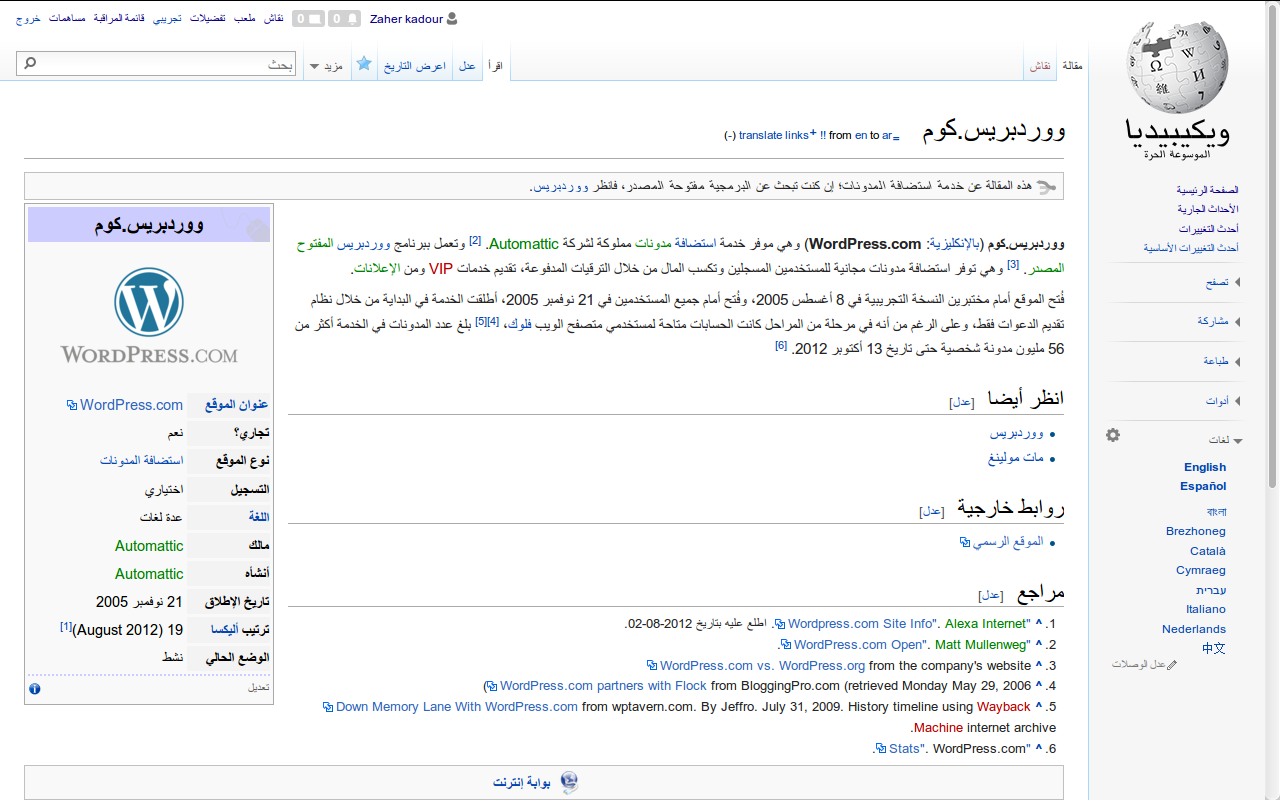Click تعديل link at infobox bottom
Image resolution: width=1280 pixels, height=800 pixels.
259,688
